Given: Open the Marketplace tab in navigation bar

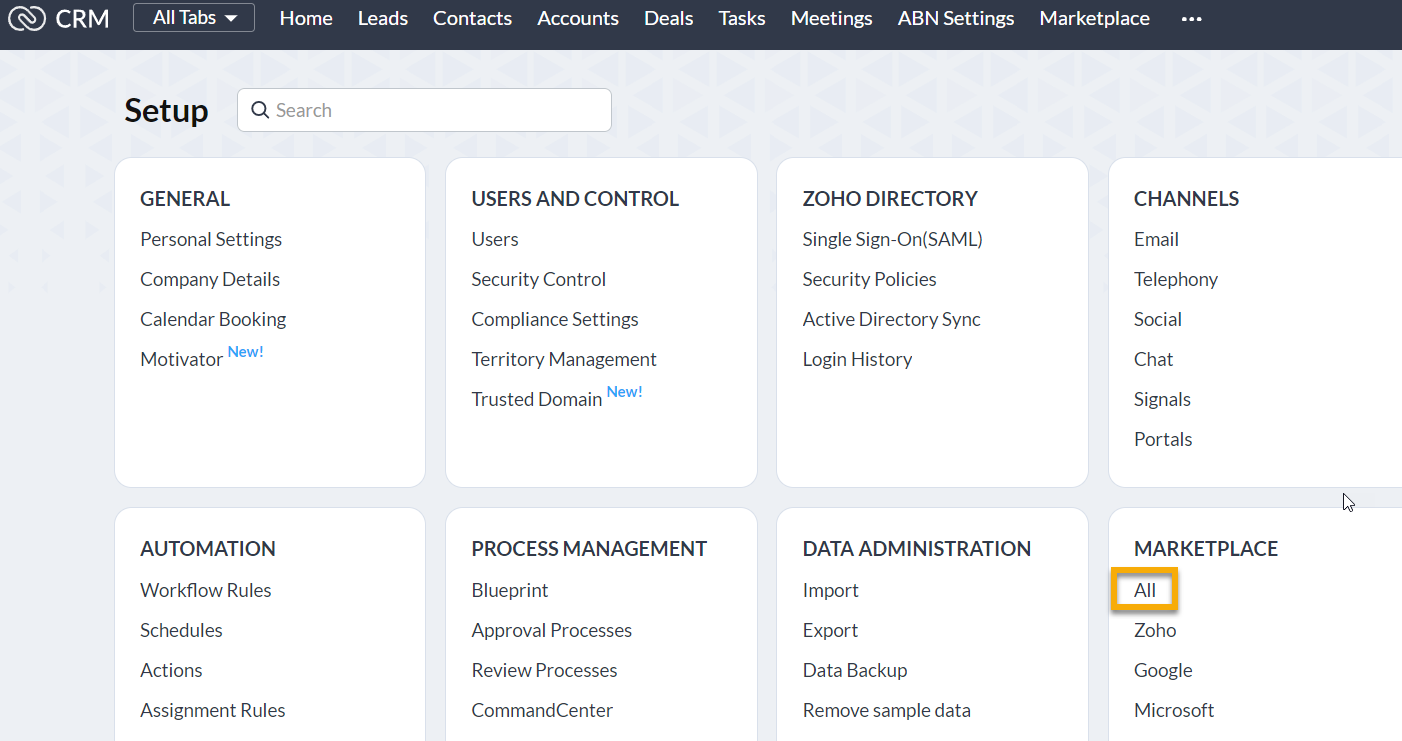Looking at the screenshot, I should [1095, 18].
